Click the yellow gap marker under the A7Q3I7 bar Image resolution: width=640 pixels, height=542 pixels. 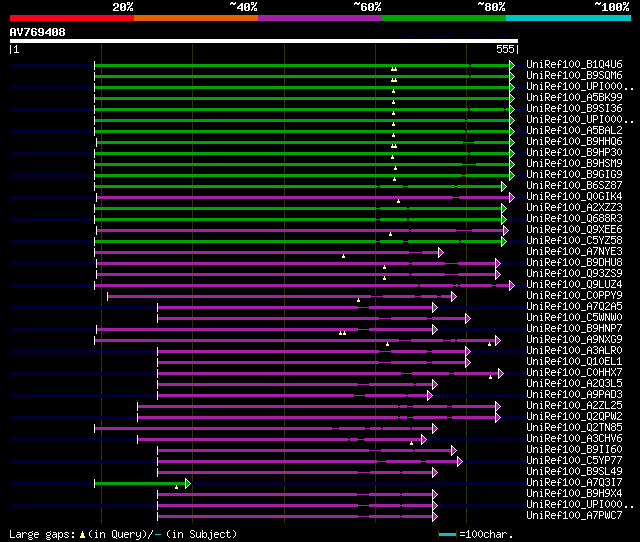[176, 487]
